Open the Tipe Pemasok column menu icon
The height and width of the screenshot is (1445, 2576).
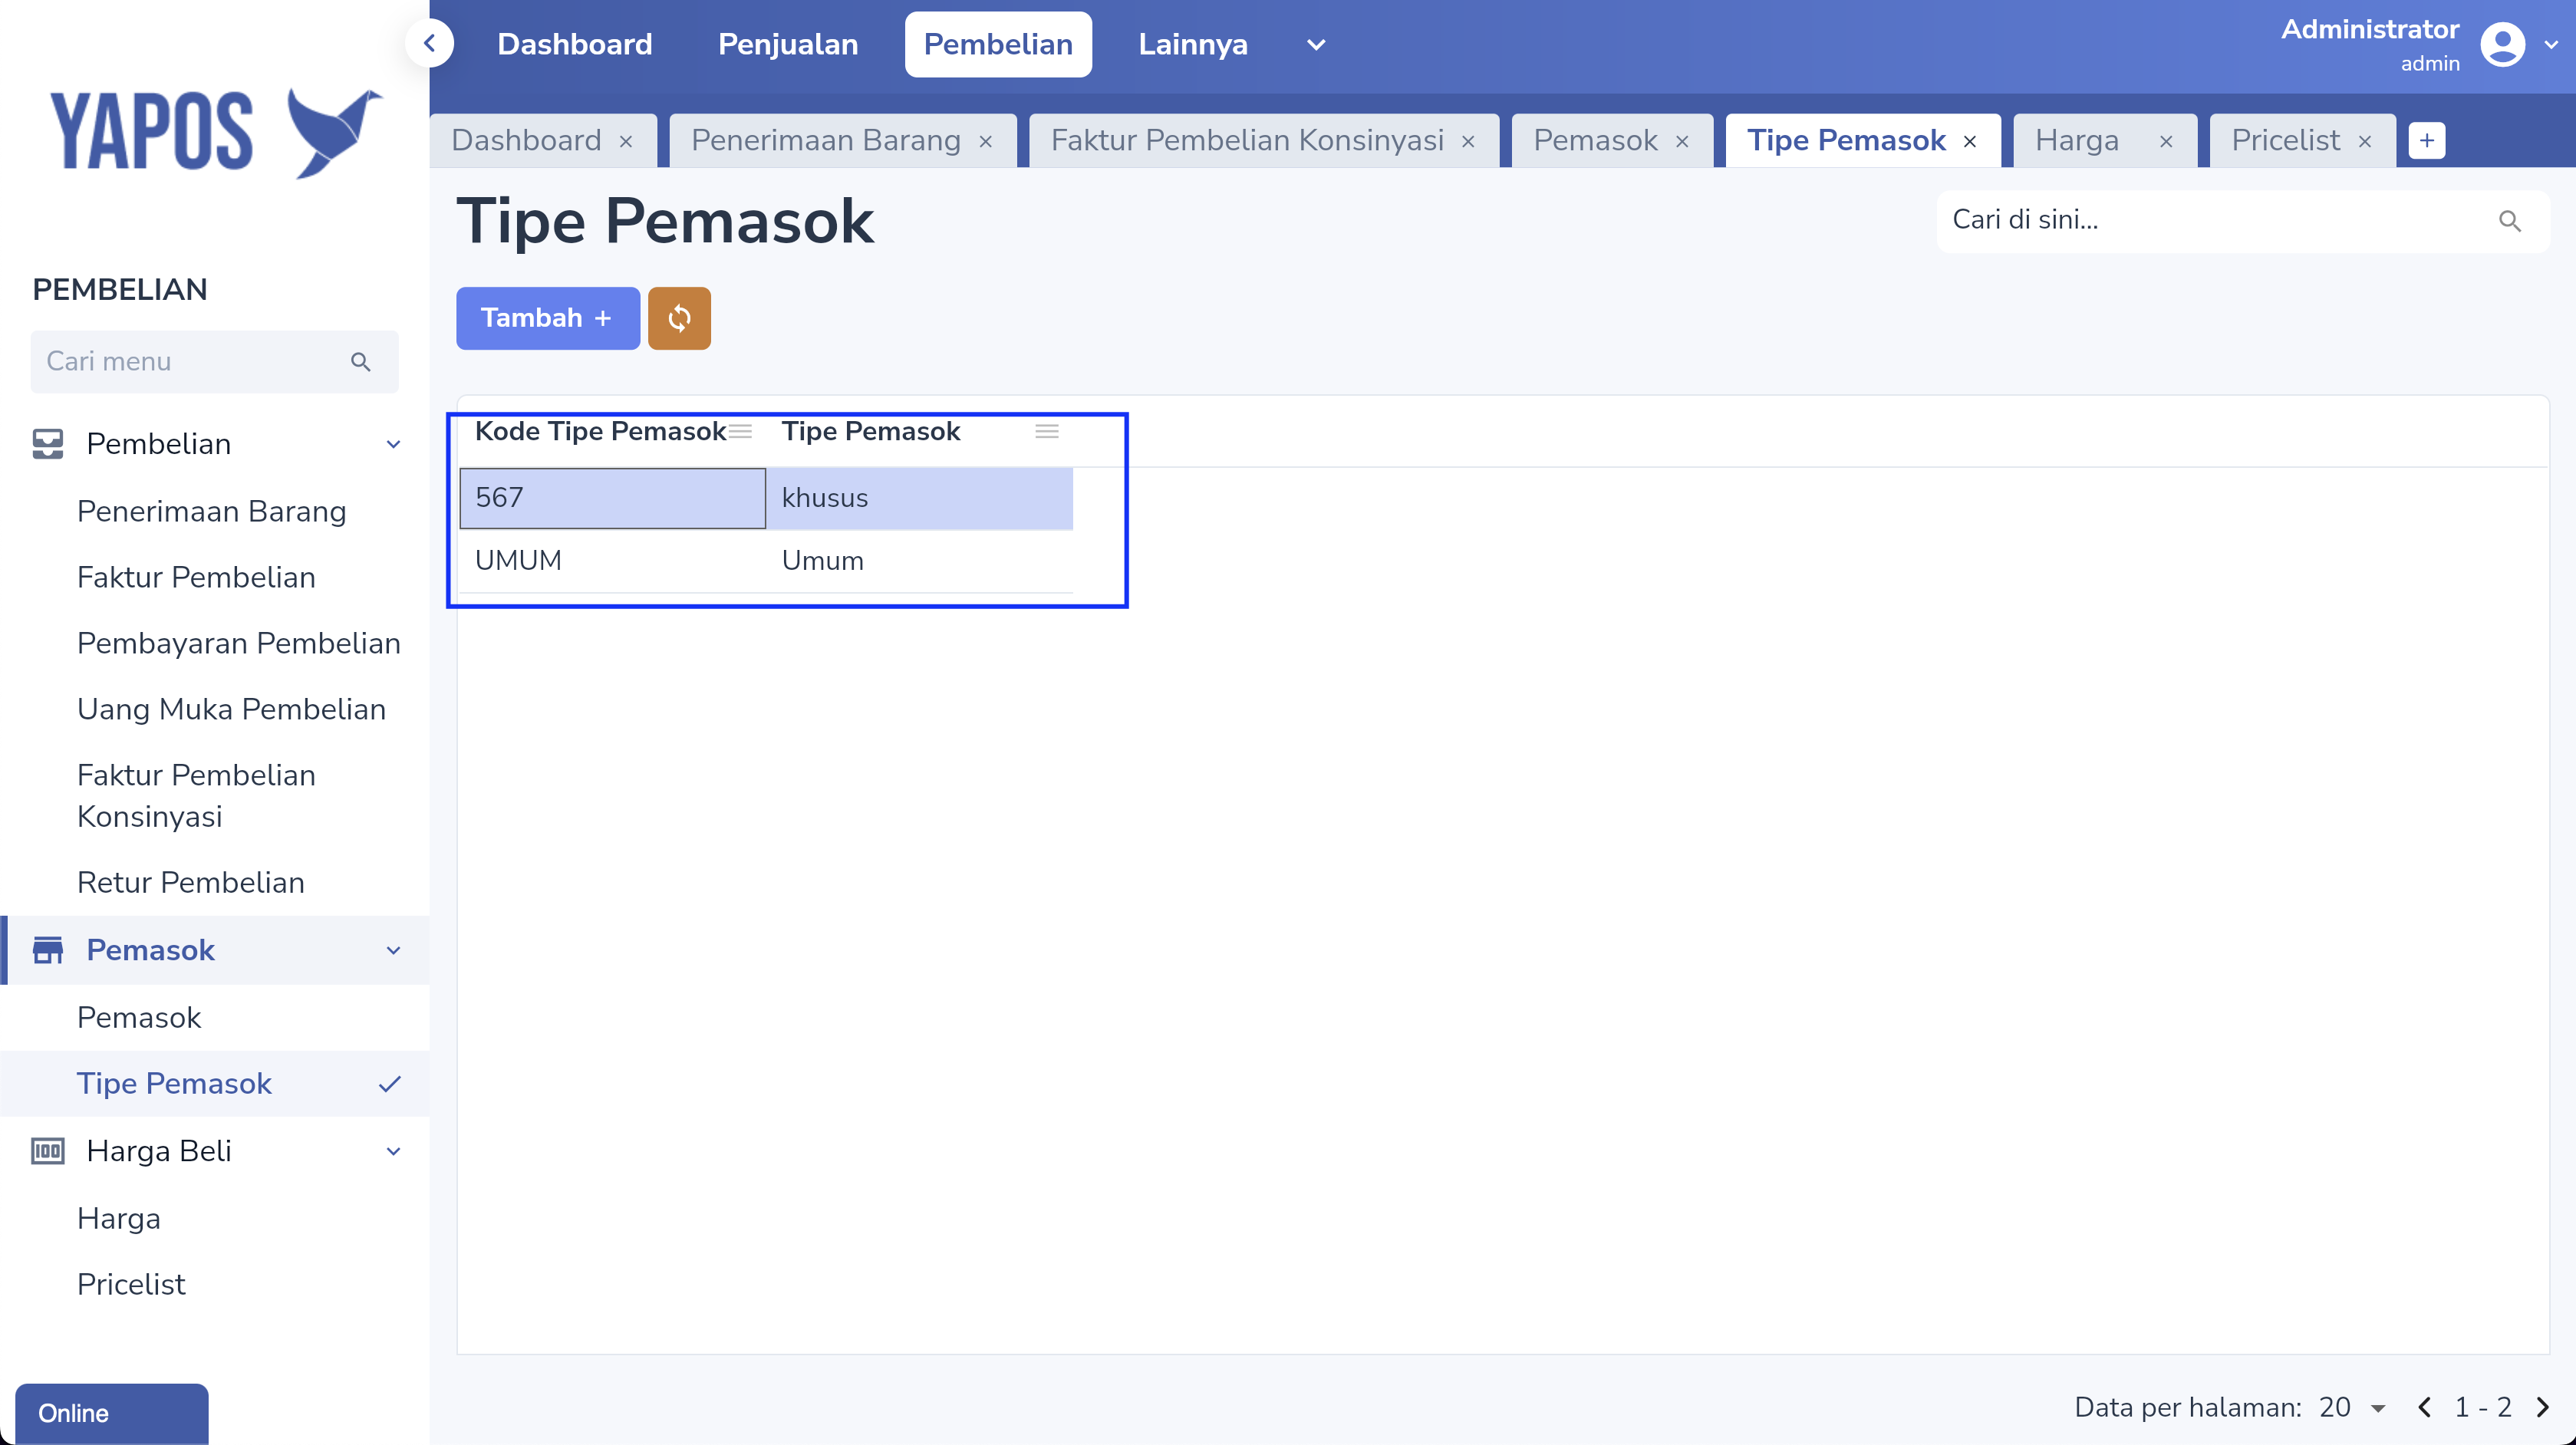pyautogui.click(x=1047, y=431)
